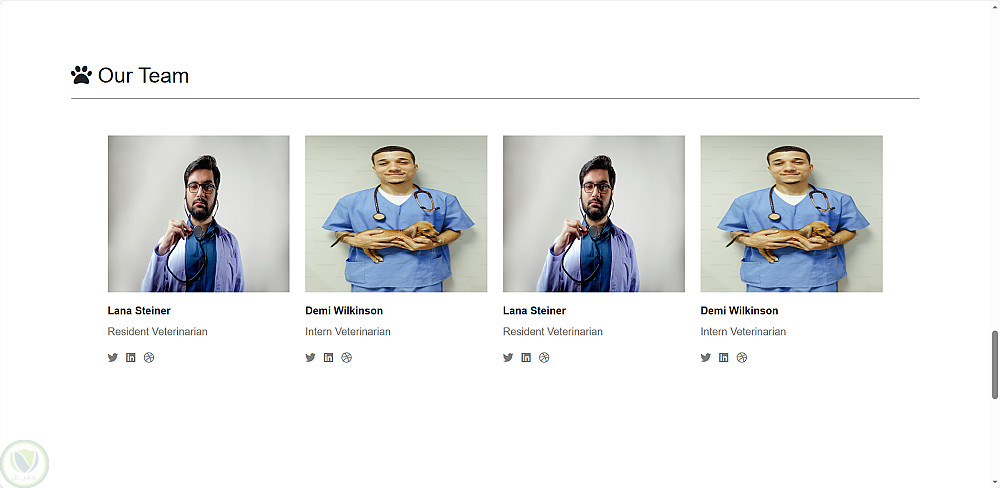Open first Lana Steiner's Twitter icon
The width and height of the screenshot is (1000, 488).
point(113,357)
